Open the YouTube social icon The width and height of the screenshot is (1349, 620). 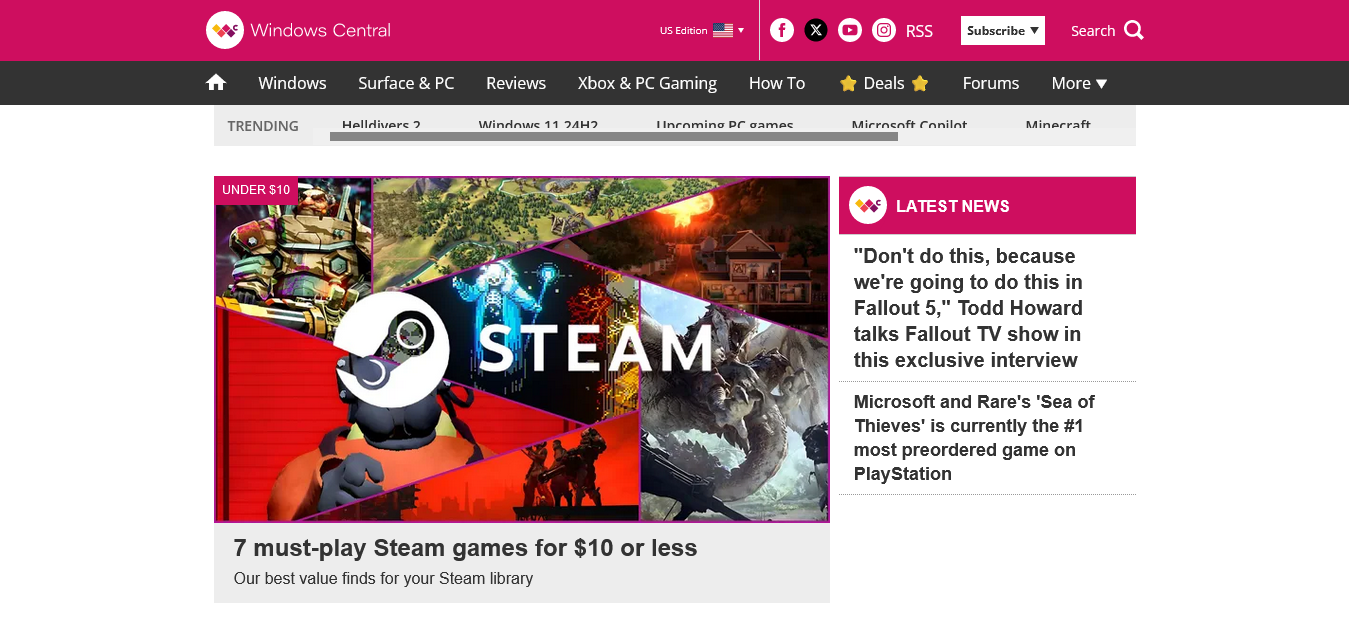tap(850, 30)
